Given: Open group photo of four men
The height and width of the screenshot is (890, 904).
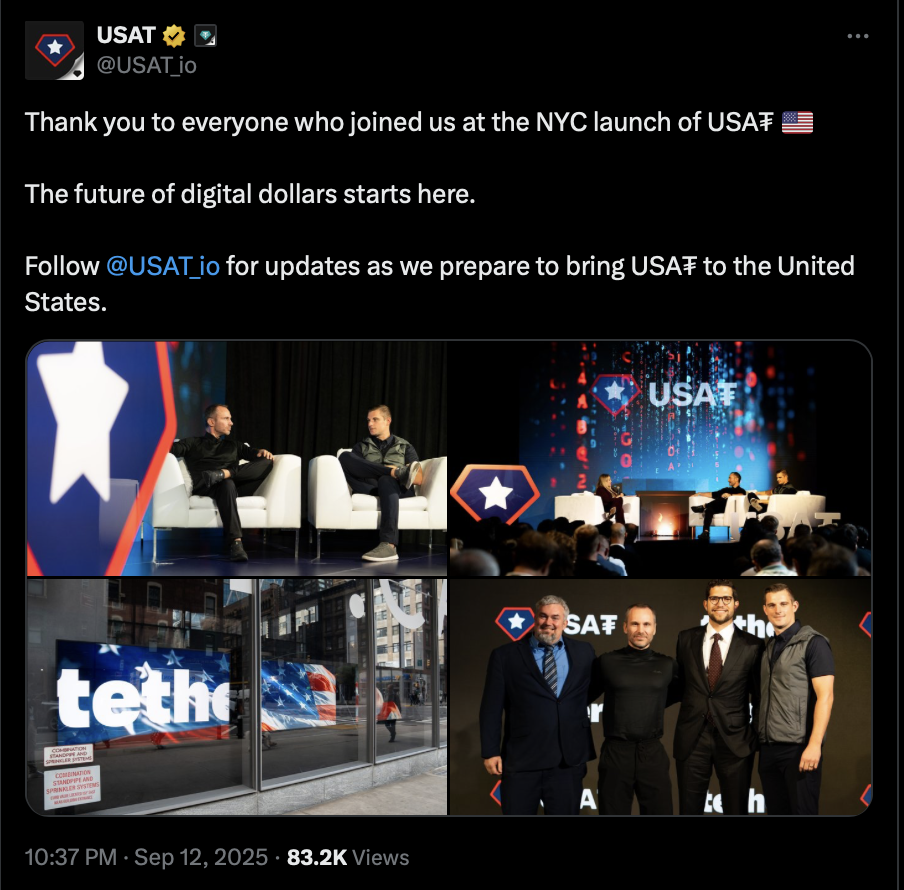Looking at the screenshot, I should (x=661, y=697).
